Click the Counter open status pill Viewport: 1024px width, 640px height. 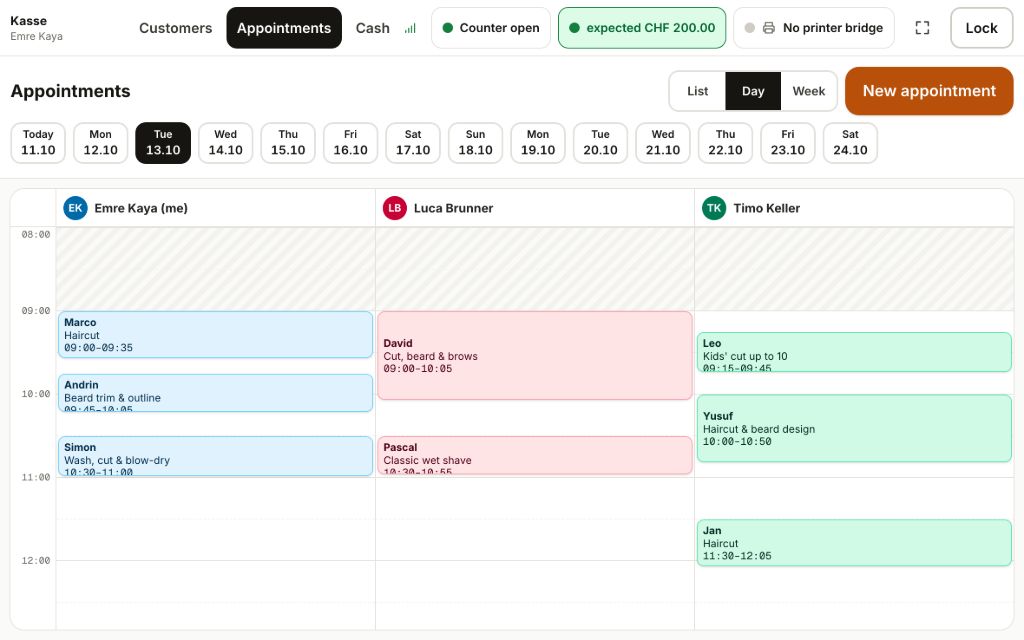[x=491, y=28]
